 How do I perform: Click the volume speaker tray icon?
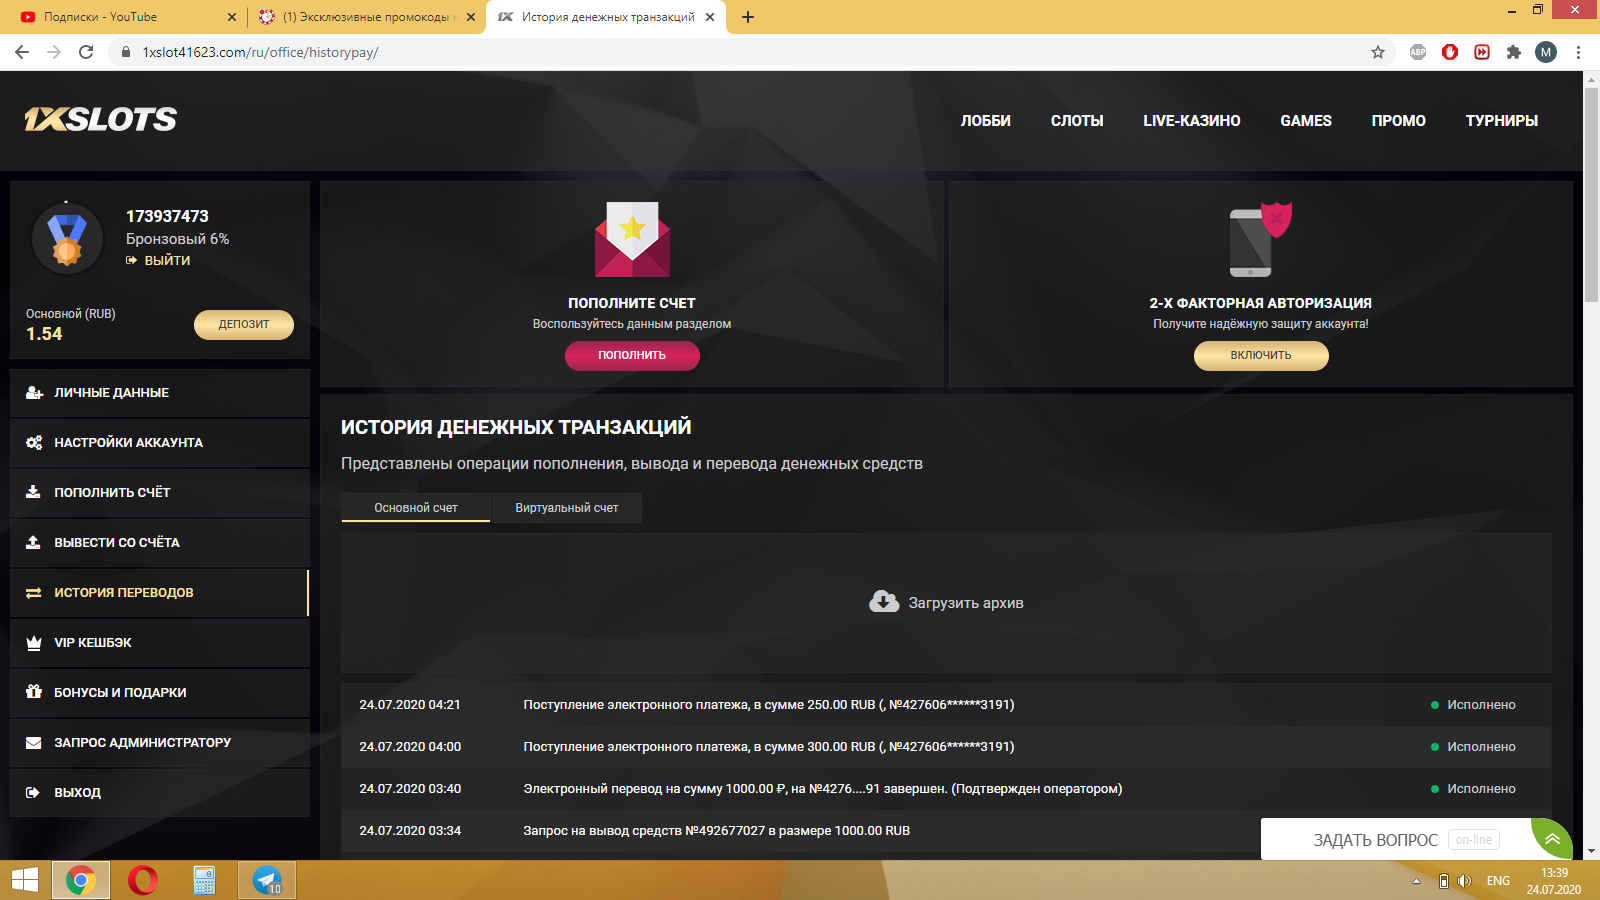1465,881
